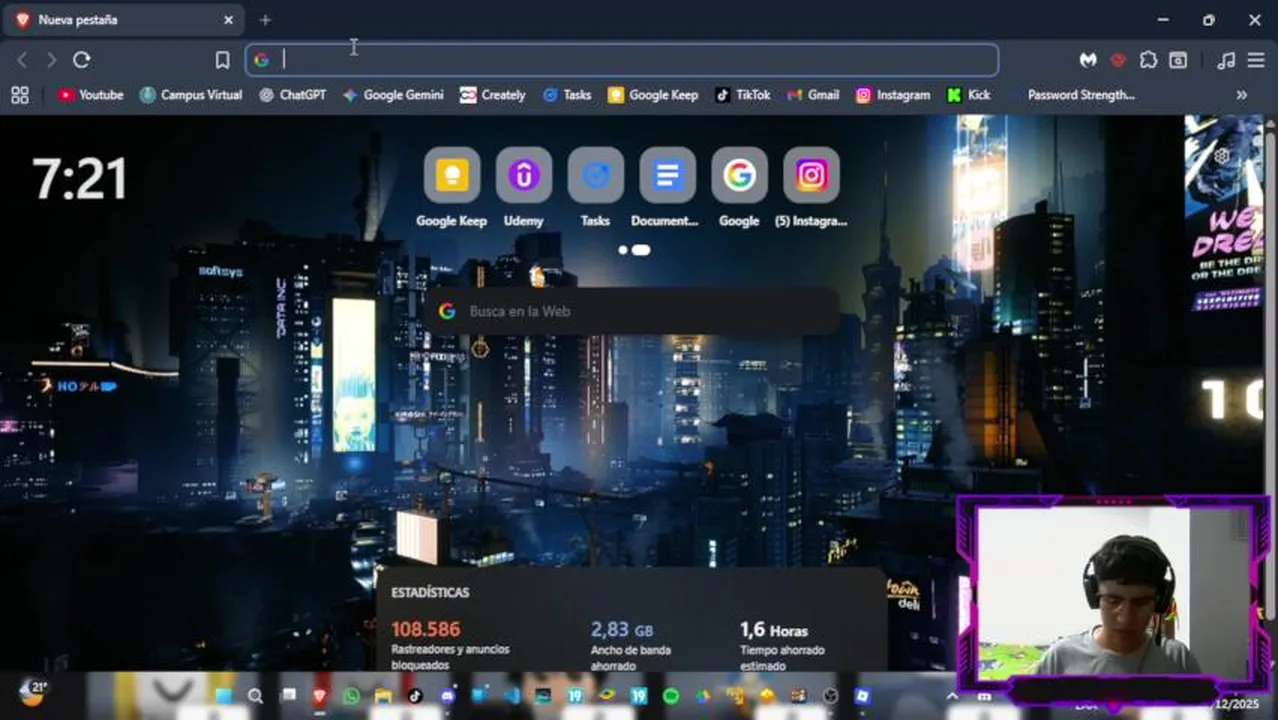The width and height of the screenshot is (1278, 720).
Task: Open the Campus Virtual bookmark
Action: (191, 95)
